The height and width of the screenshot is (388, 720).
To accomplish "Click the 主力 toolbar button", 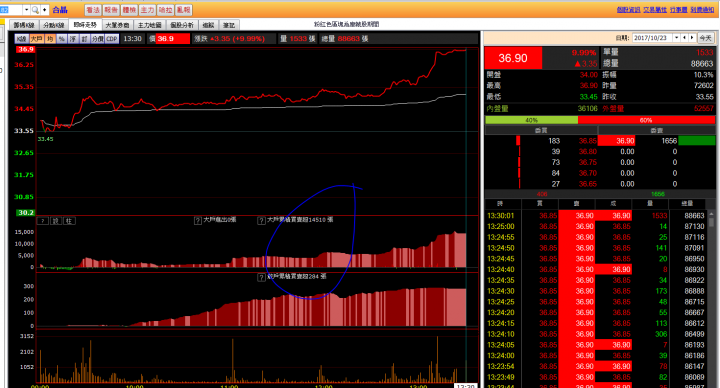I will [x=147, y=10].
